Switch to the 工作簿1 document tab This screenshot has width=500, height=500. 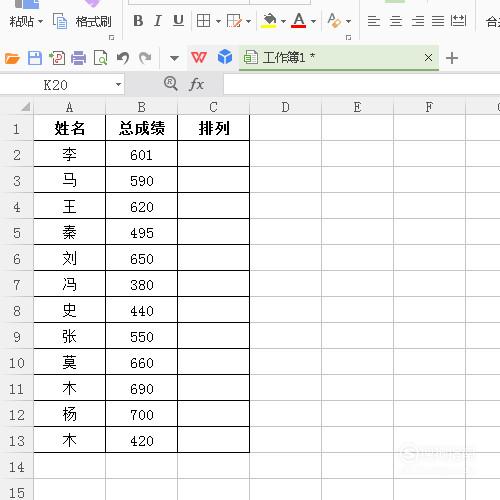pos(339,58)
